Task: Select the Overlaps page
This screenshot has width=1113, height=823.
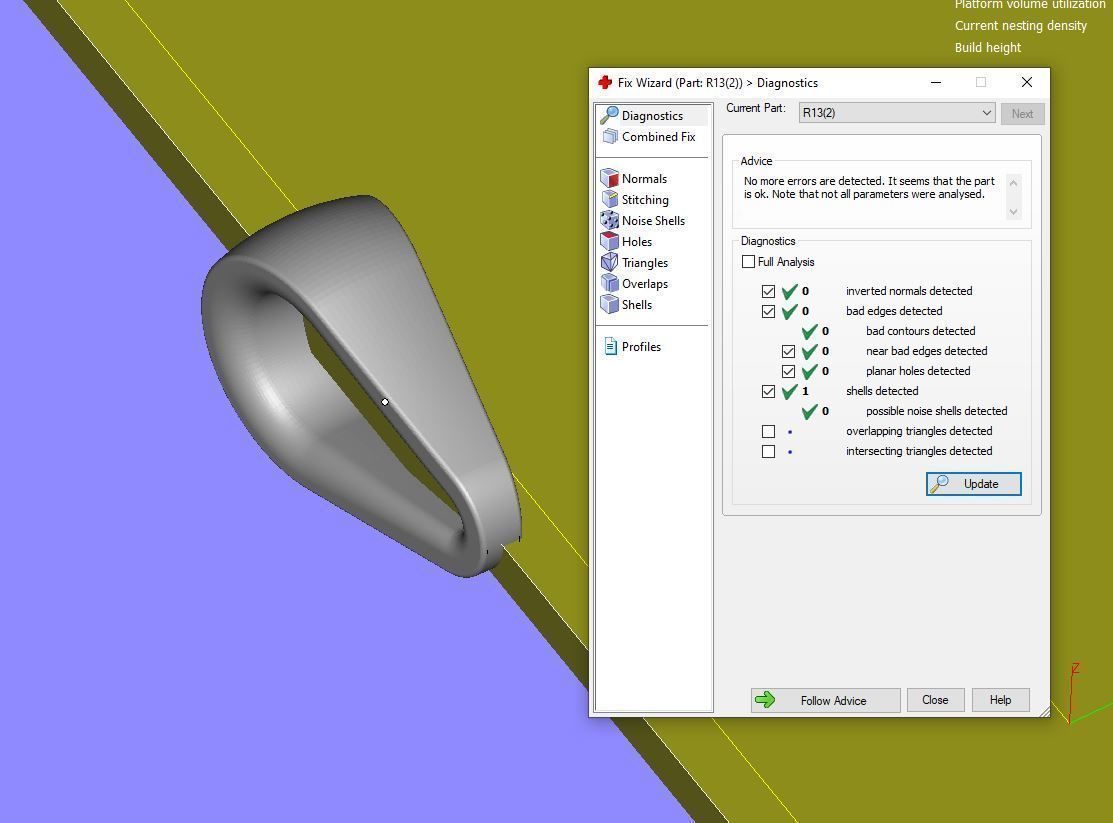Action: [645, 283]
